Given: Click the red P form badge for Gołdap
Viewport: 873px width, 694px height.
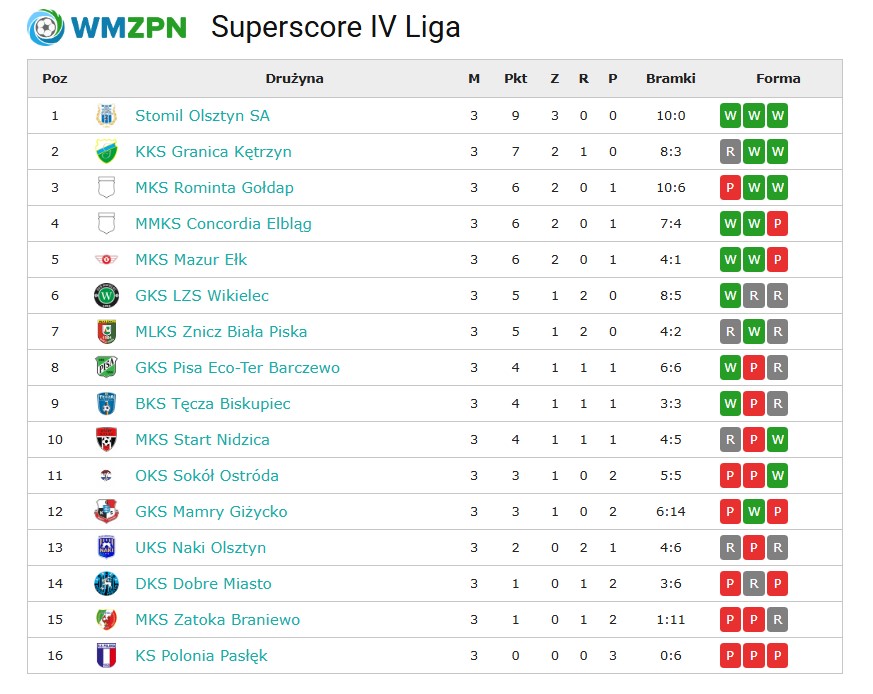Looking at the screenshot, I should [x=730, y=188].
